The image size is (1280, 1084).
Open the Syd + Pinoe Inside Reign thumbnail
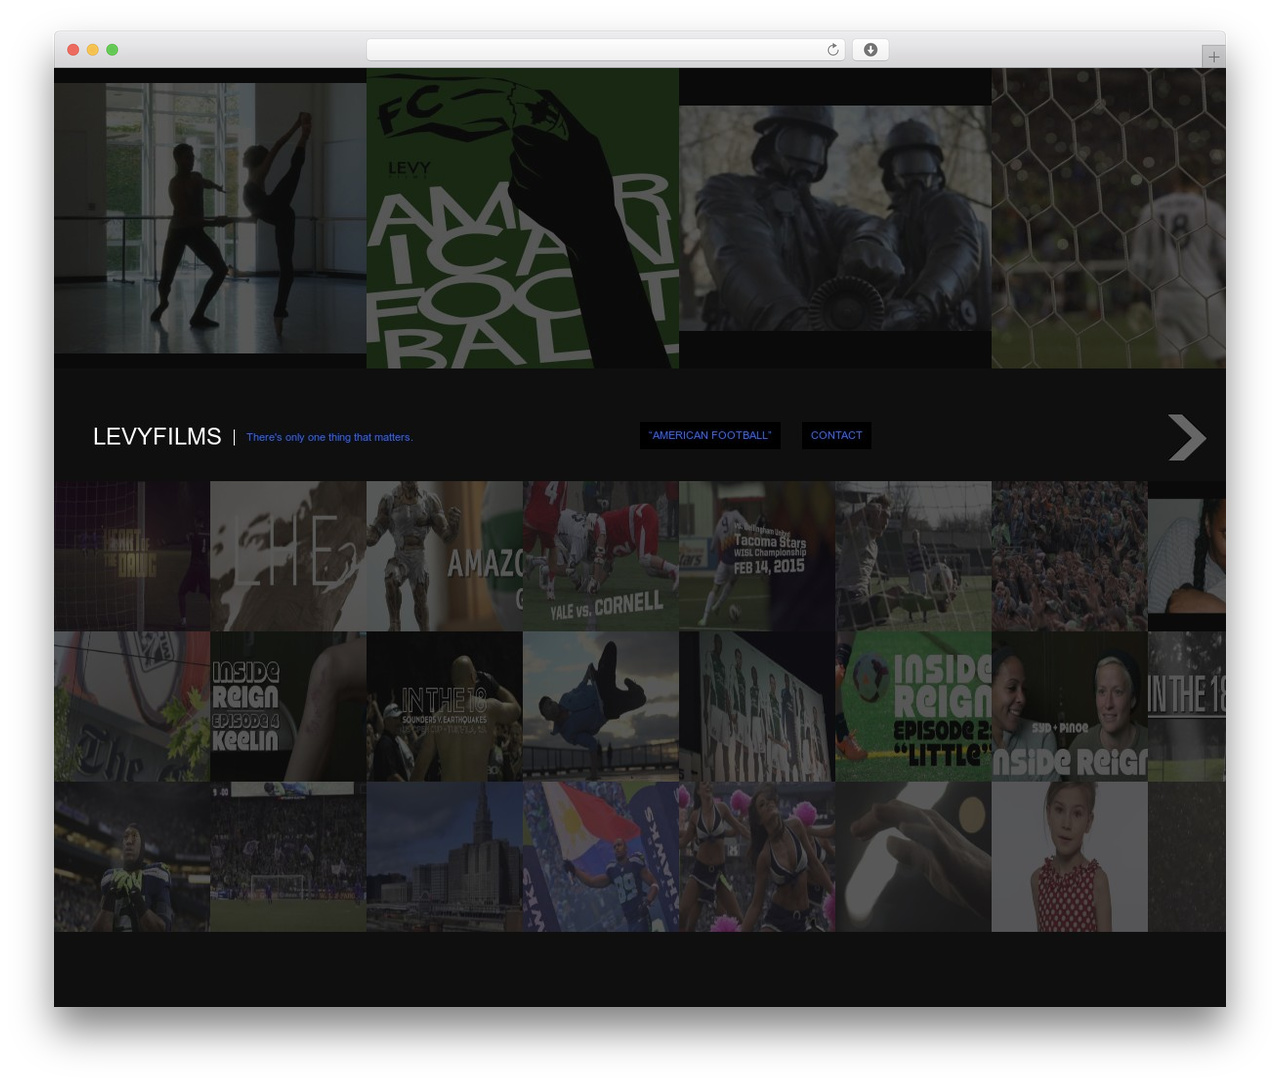tap(1070, 706)
